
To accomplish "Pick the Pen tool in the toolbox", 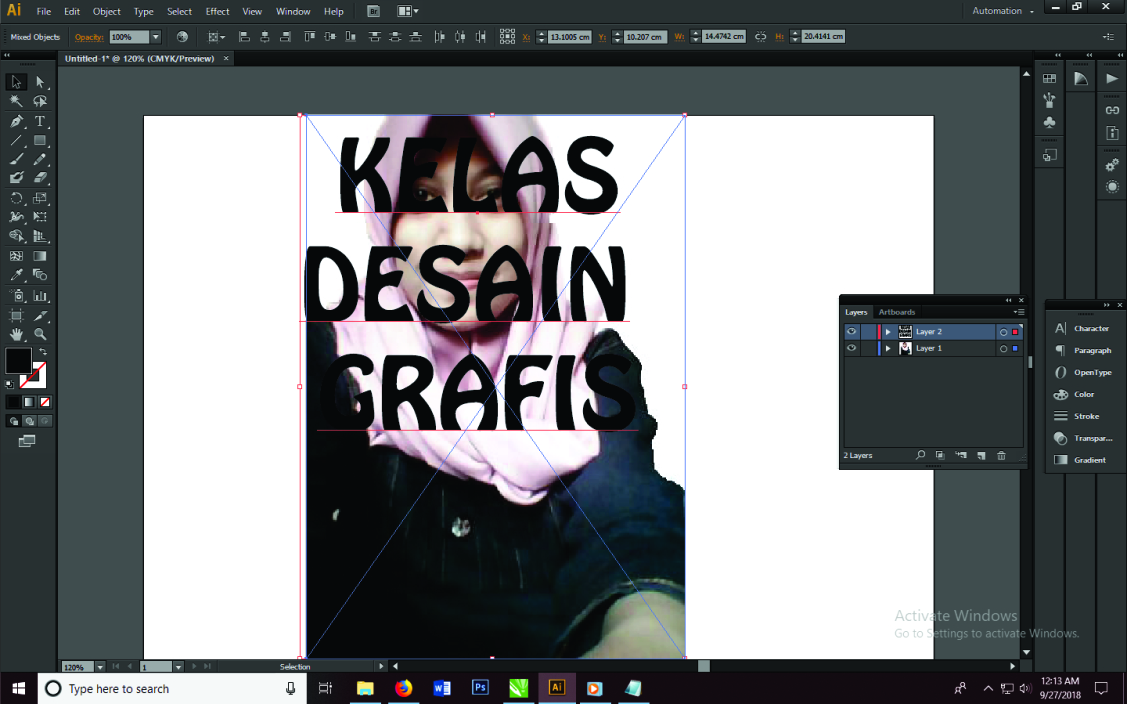I will click(17, 121).
